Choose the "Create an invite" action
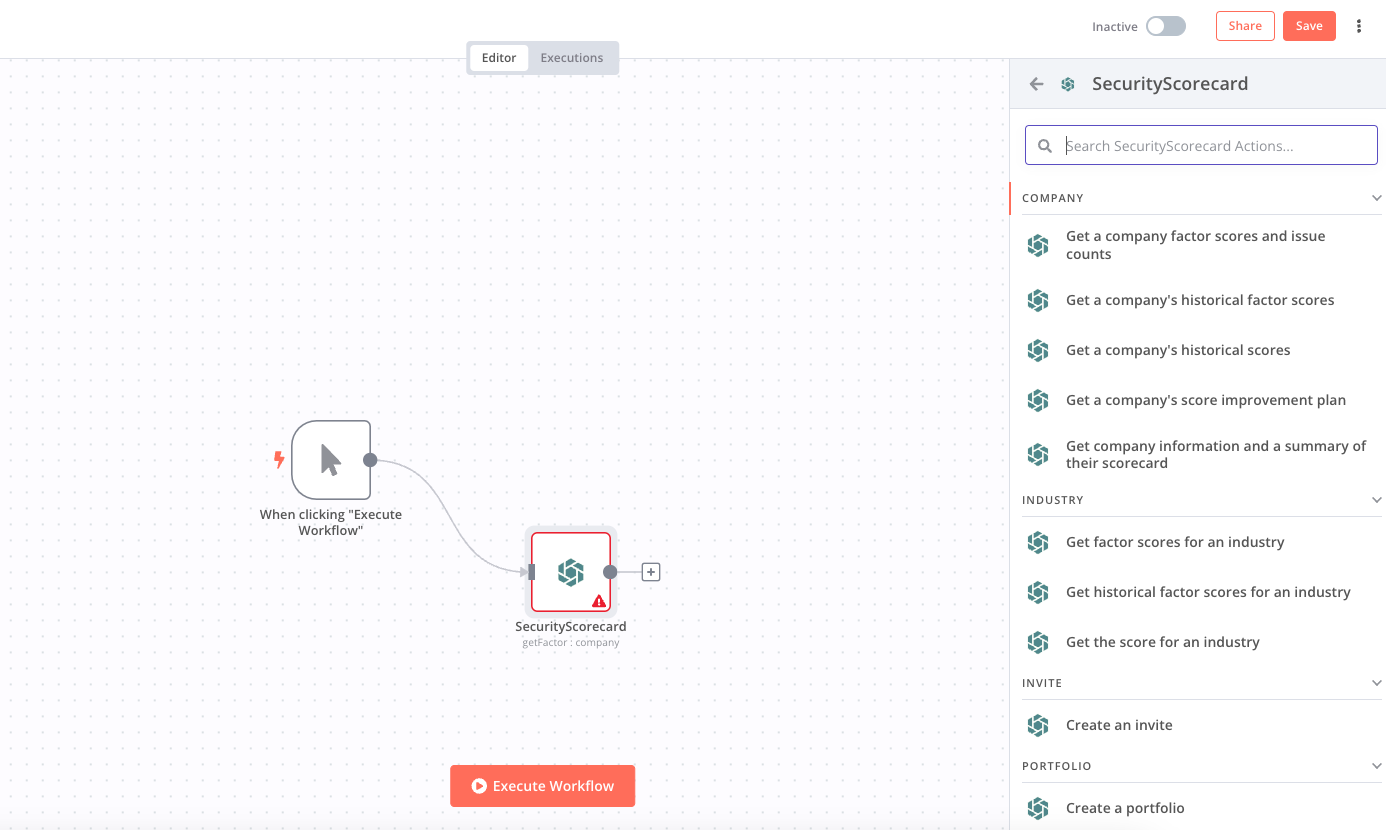Image resolution: width=1386 pixels, height=830 pixels. click(x=1118, y=725)
